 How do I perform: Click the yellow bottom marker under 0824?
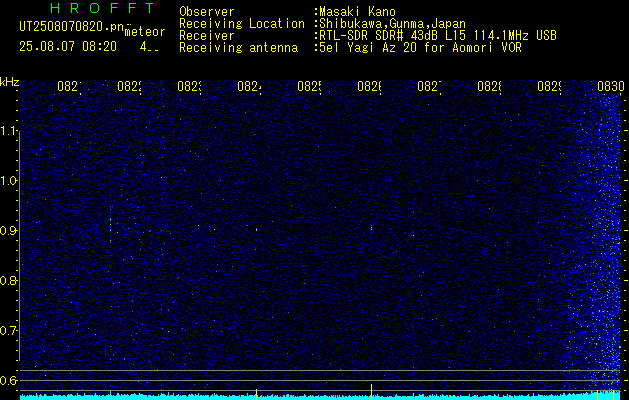pyautogui.click(x=256, y=394)
